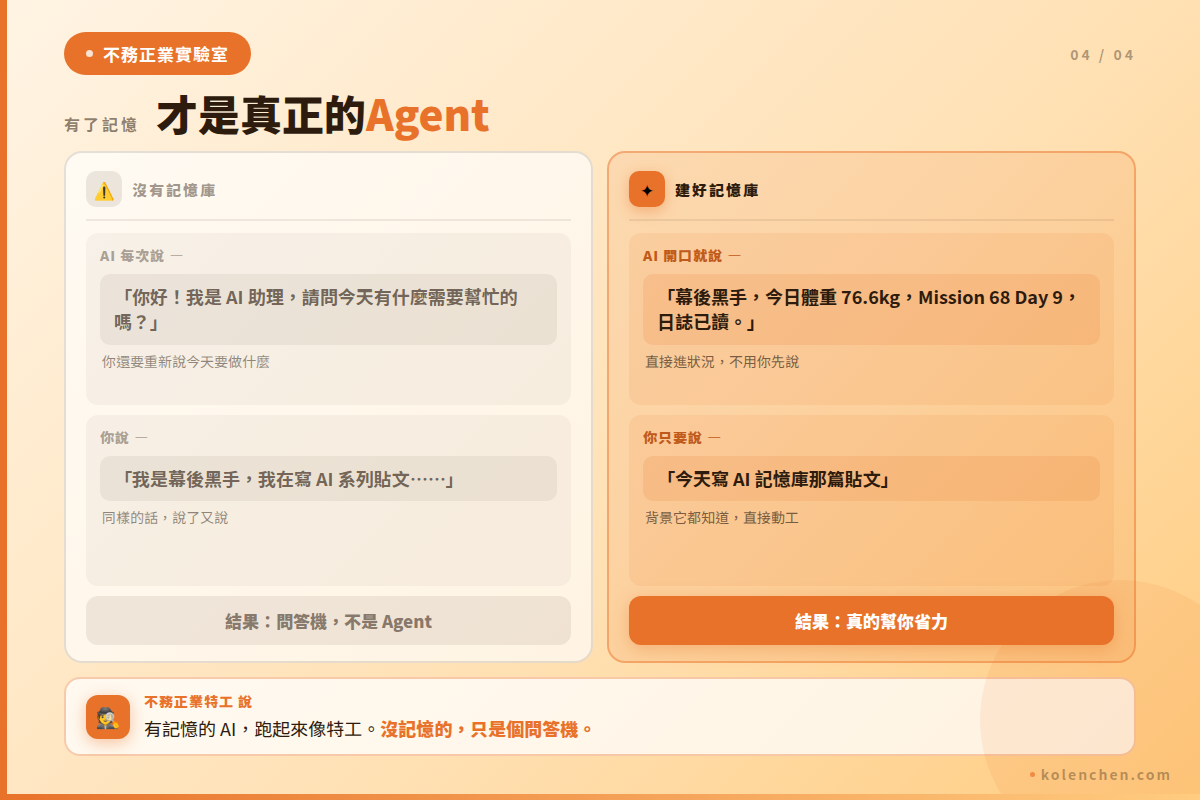
Task: Open the kolenchen.com link
Action: click(x=1100, y=775)
